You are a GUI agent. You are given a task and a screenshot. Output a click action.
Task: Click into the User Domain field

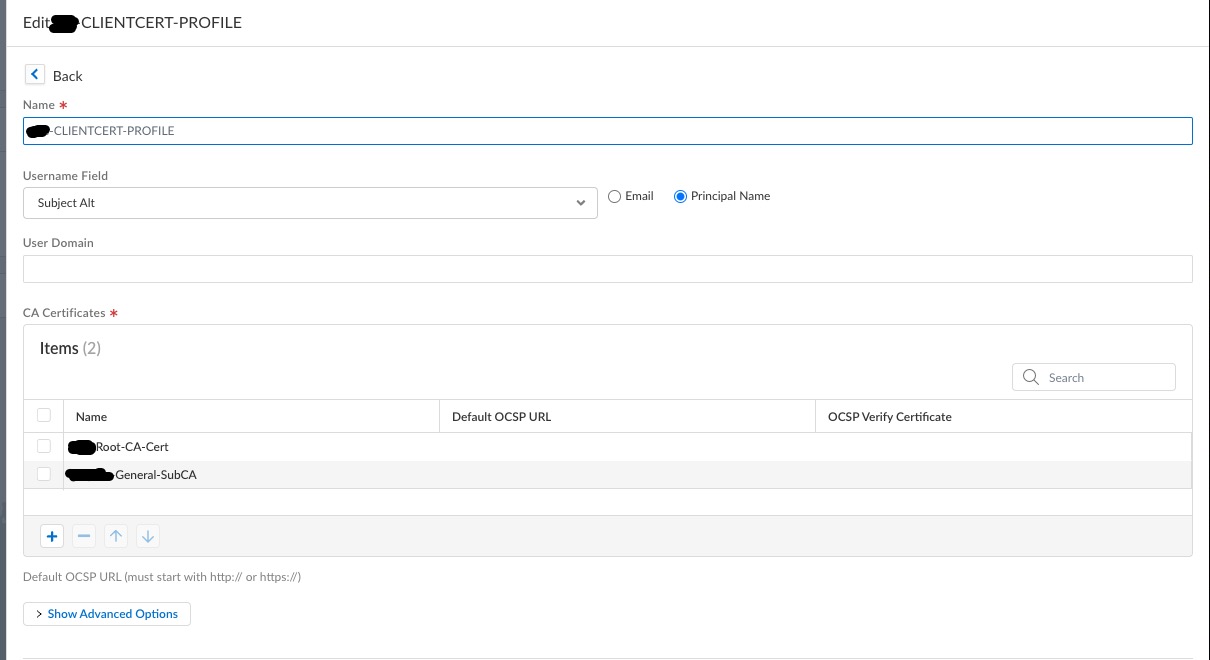[x=607, y=269]
